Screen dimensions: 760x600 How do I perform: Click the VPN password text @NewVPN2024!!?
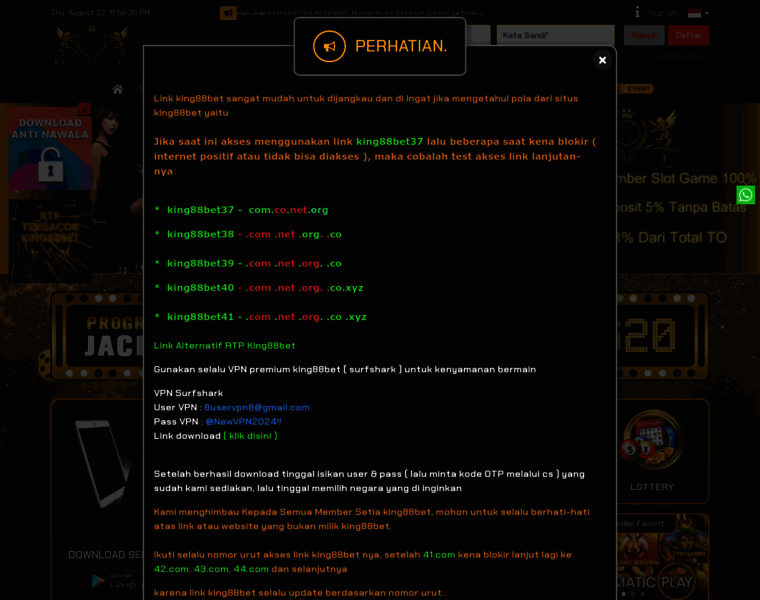(x=243, y=422)
